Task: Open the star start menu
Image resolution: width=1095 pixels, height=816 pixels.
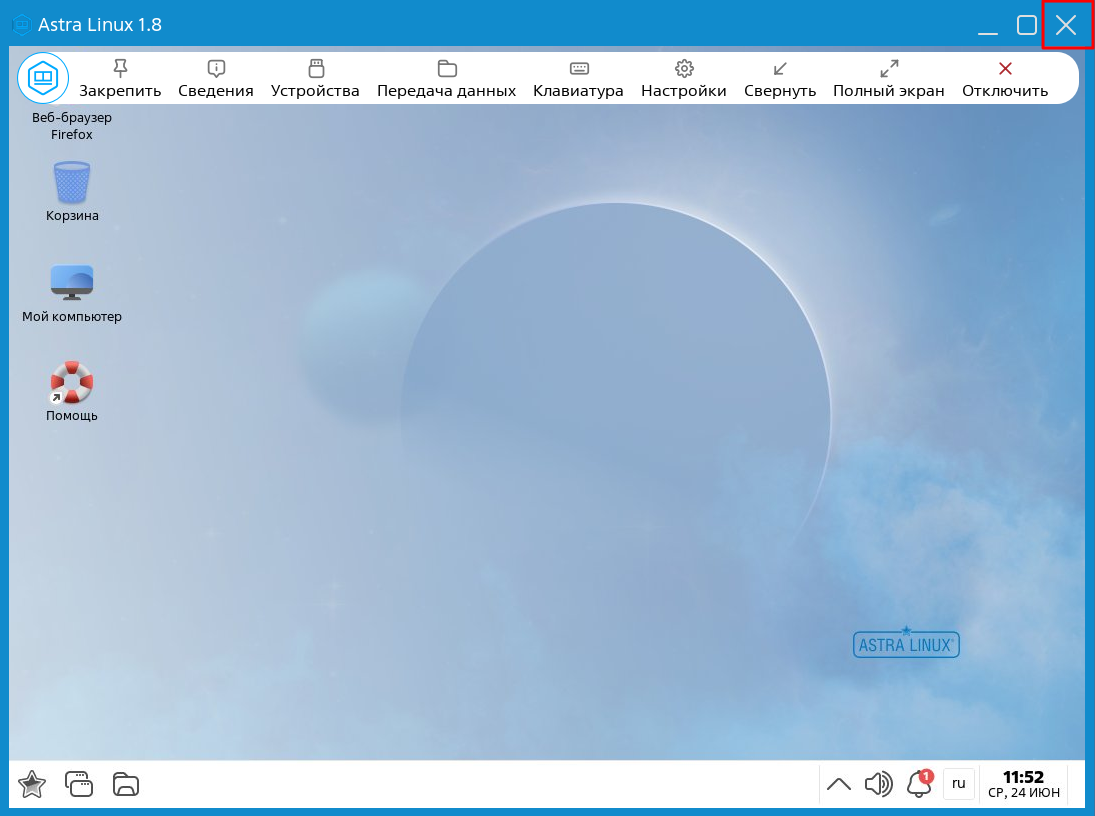Action: 31,784
